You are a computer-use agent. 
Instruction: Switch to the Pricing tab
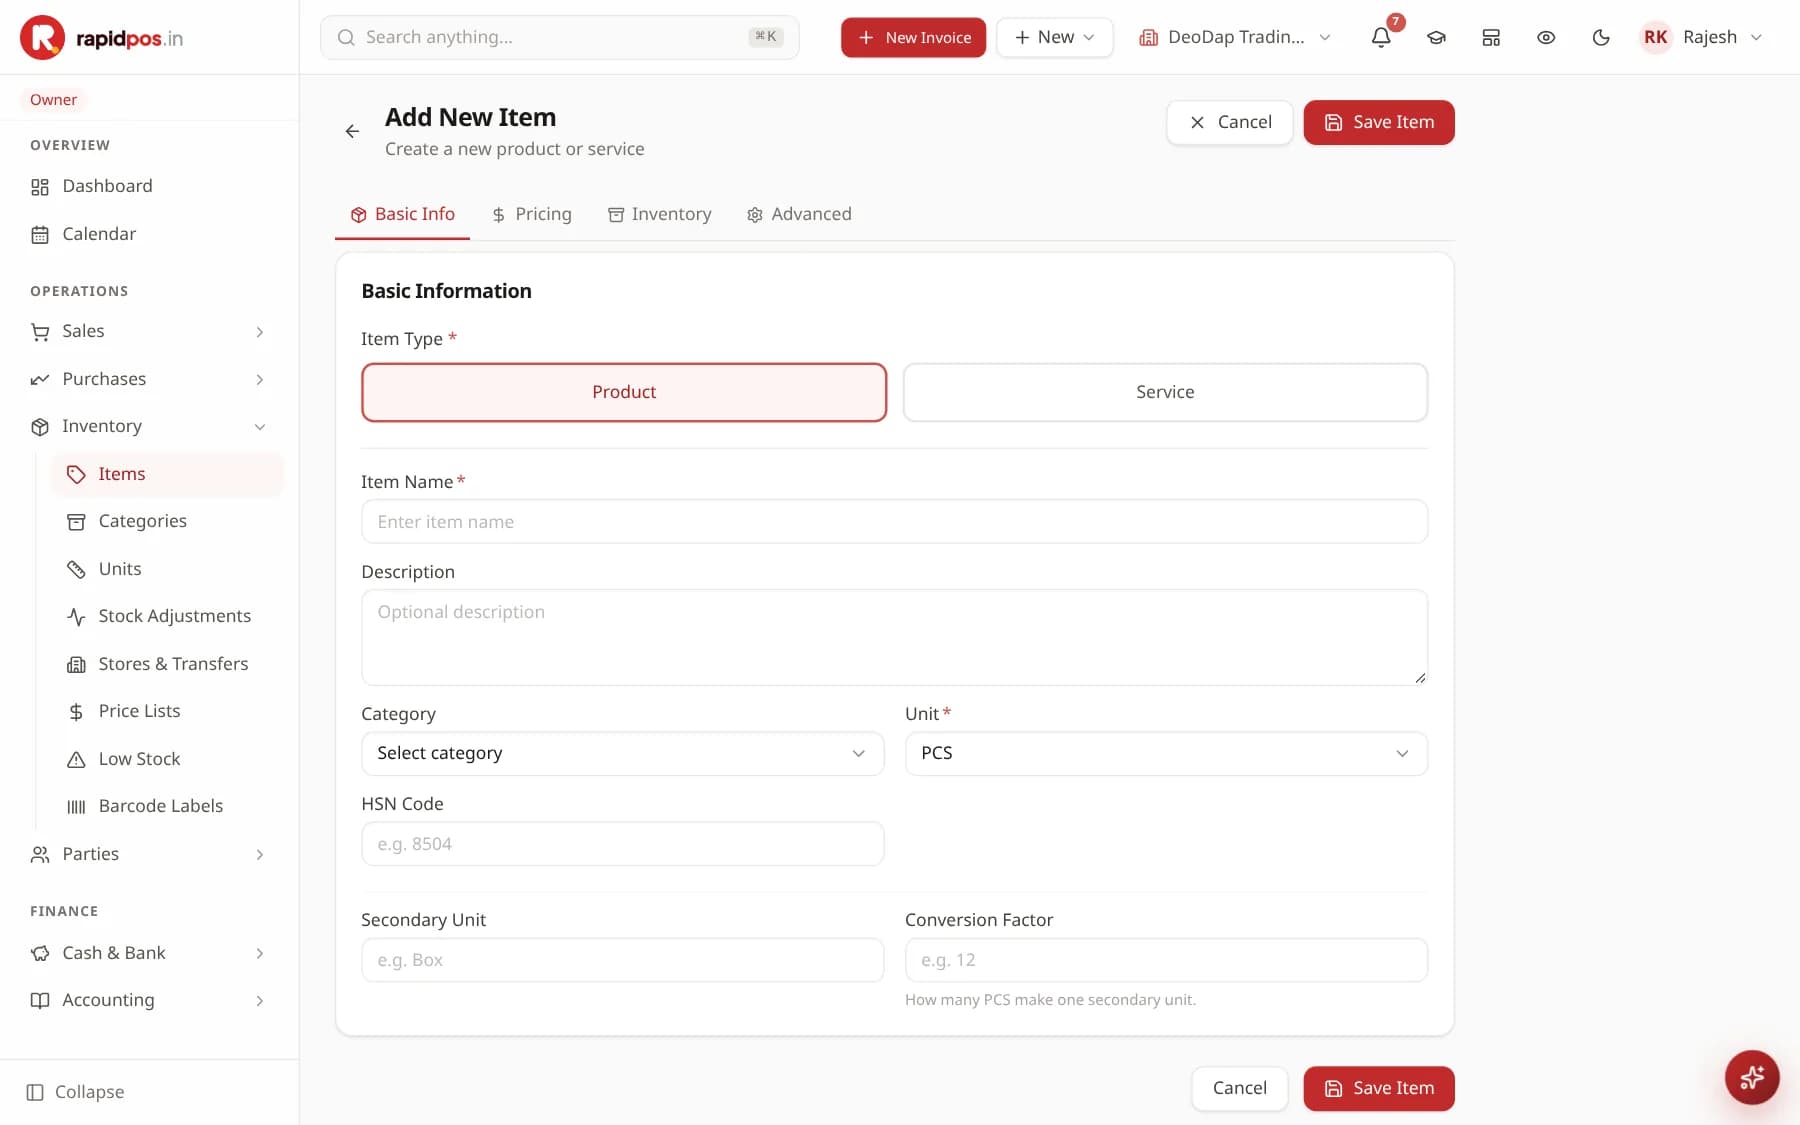tap(532, 214)
